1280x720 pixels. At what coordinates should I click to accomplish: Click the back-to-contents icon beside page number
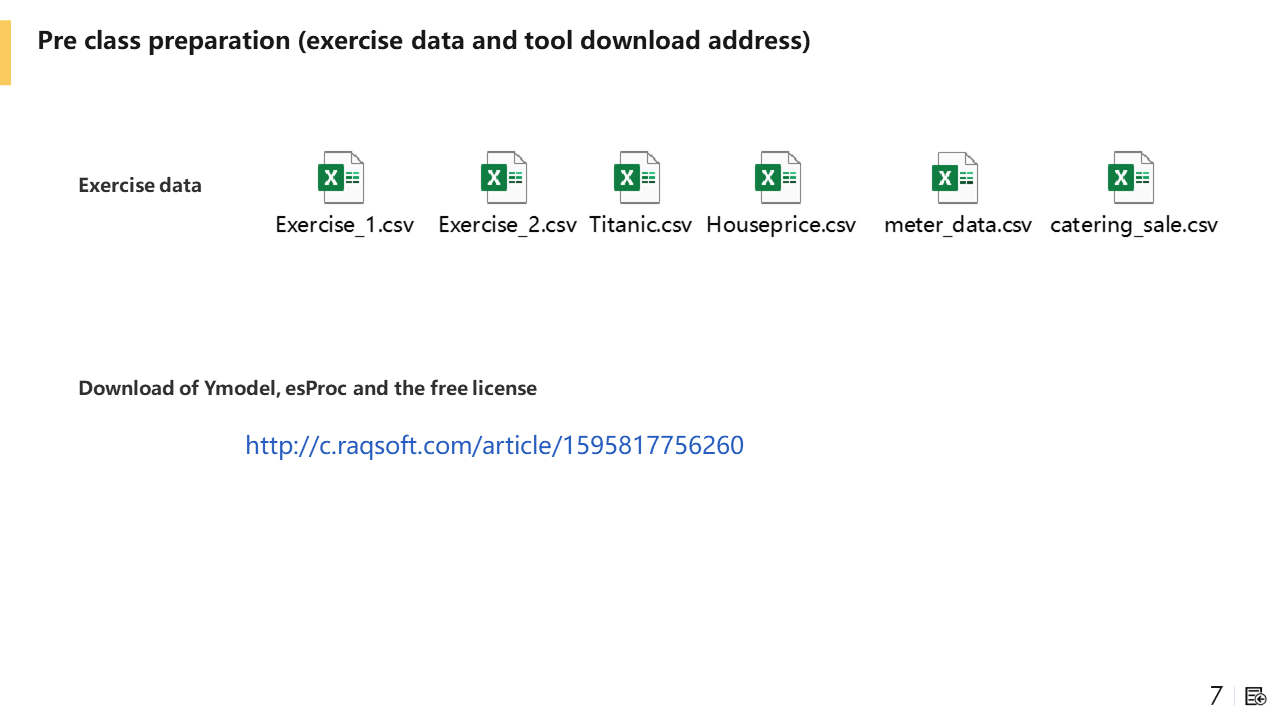[1256, 696]
